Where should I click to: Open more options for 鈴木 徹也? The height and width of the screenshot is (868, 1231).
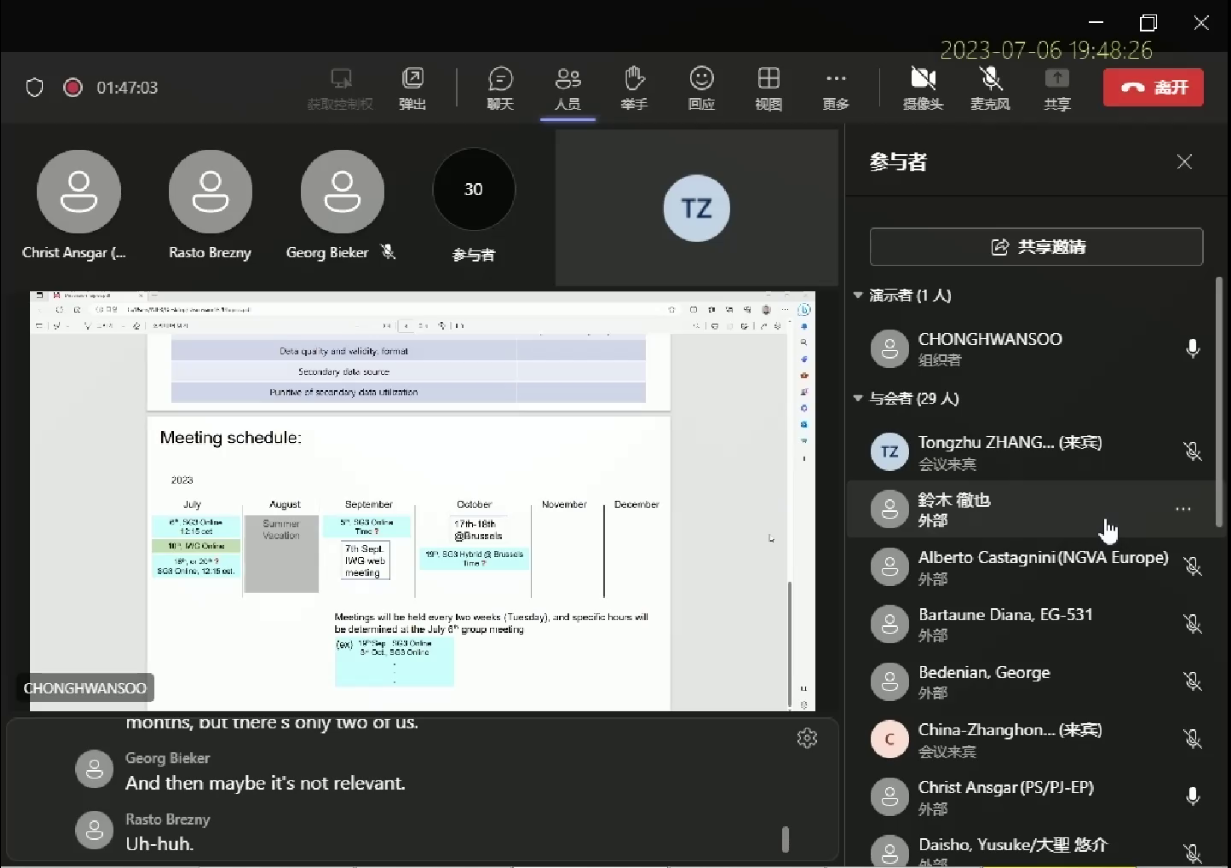[x=1183, y=509]
